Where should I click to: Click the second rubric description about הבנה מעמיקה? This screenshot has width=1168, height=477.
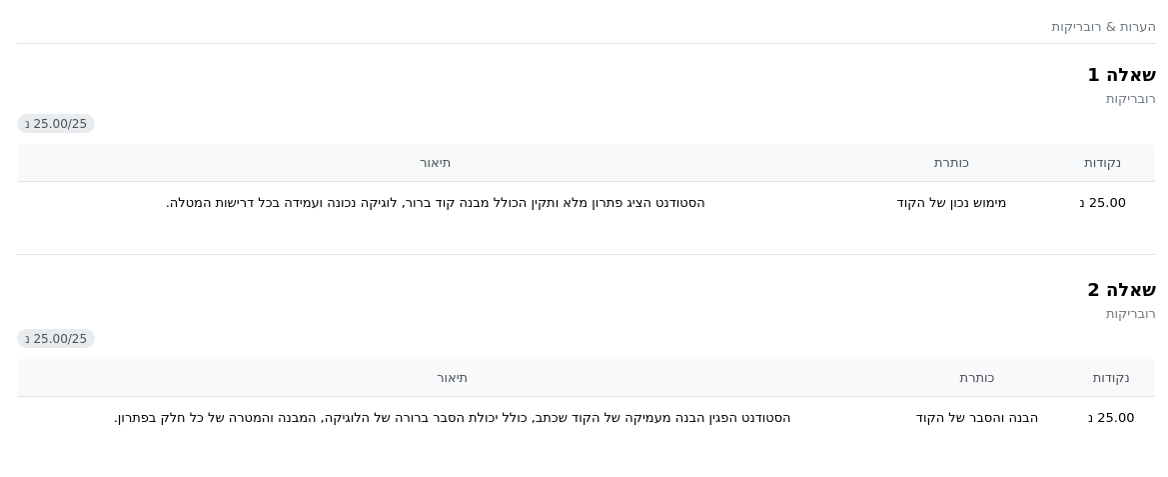point(452,418)
